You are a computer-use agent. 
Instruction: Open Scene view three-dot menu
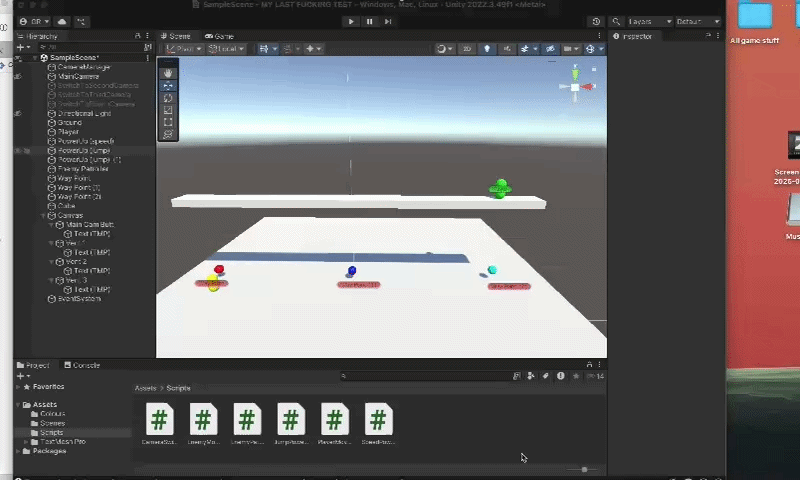pos(599,36)
